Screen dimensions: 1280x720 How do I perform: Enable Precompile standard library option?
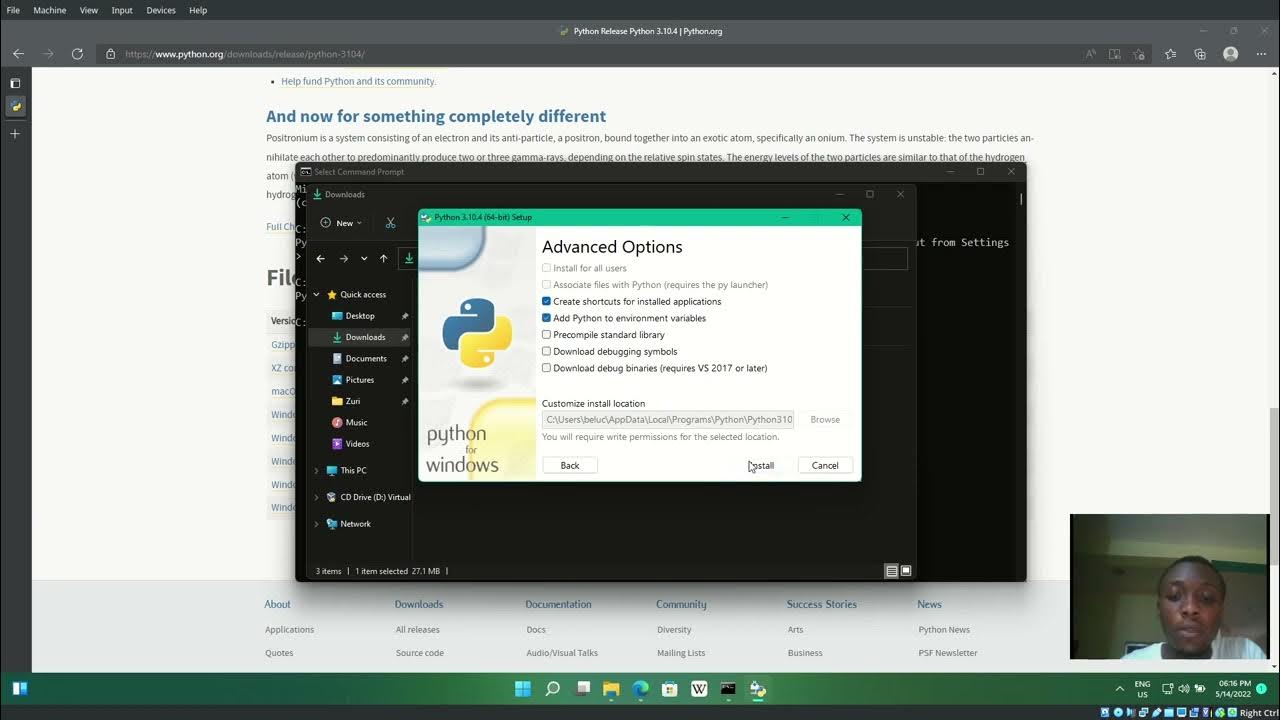coord(546,335)
